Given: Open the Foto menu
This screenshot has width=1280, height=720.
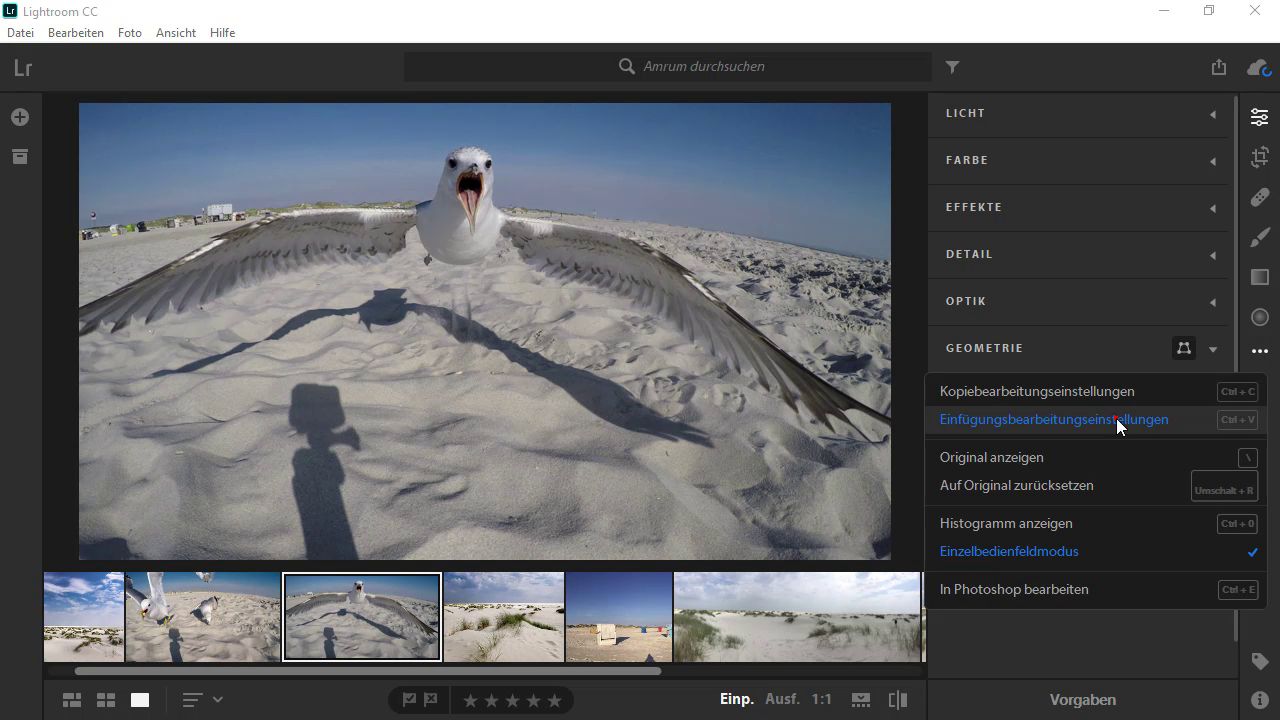Looking at the screenshot, I should click(x=130, y=33).
